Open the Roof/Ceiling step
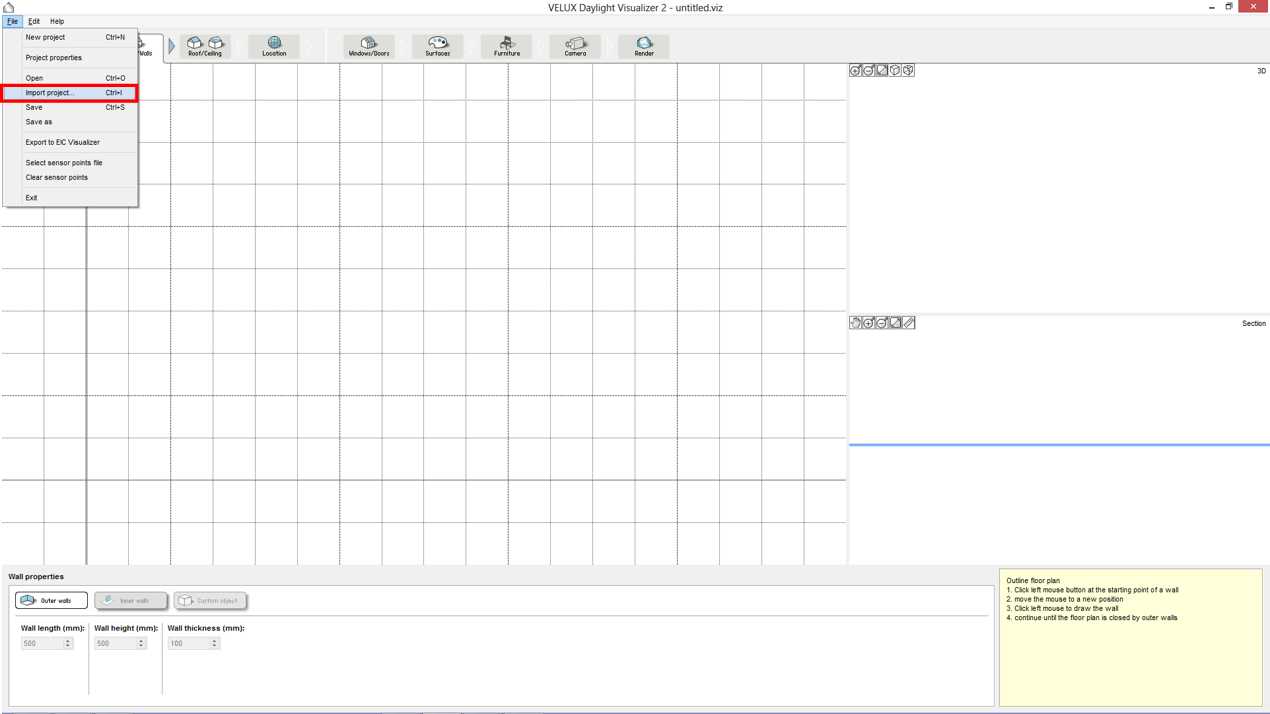 click(x=205, y=46)
